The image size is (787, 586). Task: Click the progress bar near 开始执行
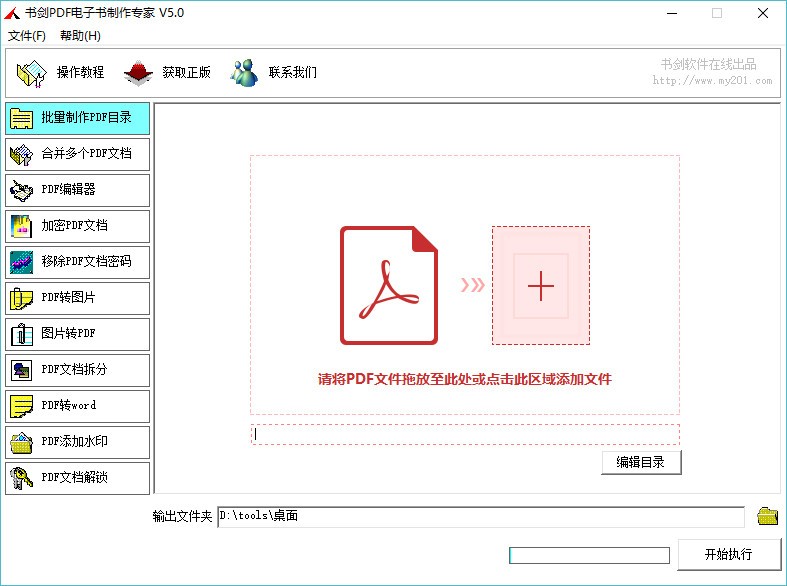coord(589,555)
